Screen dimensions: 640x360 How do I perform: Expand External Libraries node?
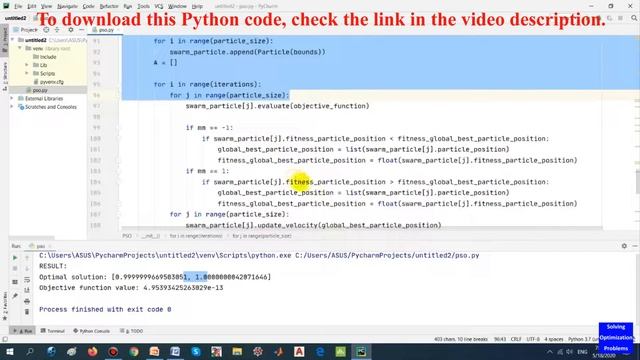point(12,98)
